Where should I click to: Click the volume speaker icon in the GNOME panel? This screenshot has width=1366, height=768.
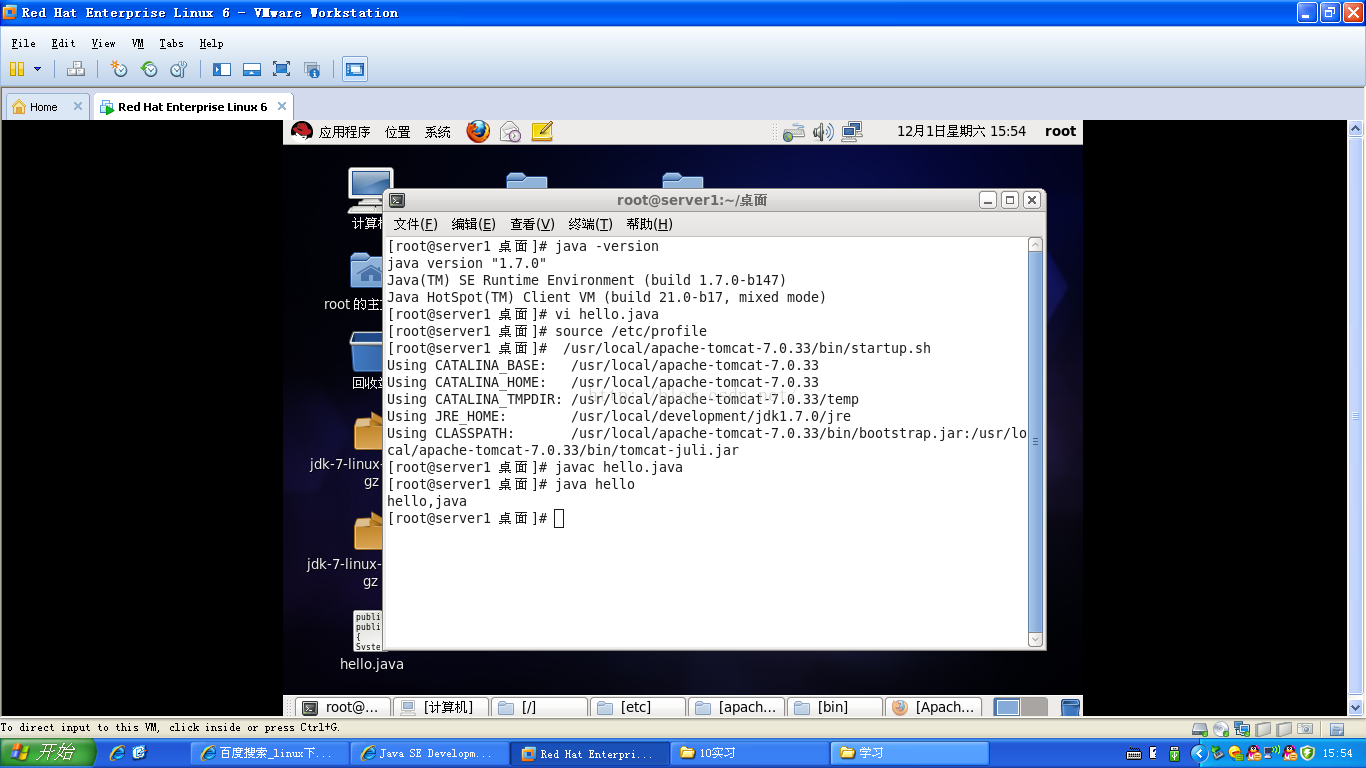click(x=822, y=131)
